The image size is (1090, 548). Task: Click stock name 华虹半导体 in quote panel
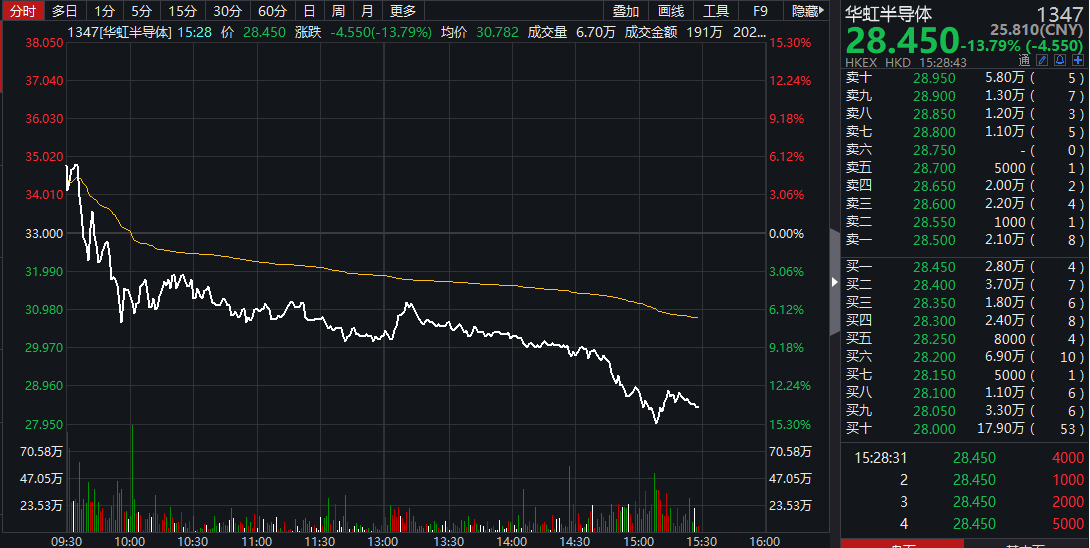(888, 13)
